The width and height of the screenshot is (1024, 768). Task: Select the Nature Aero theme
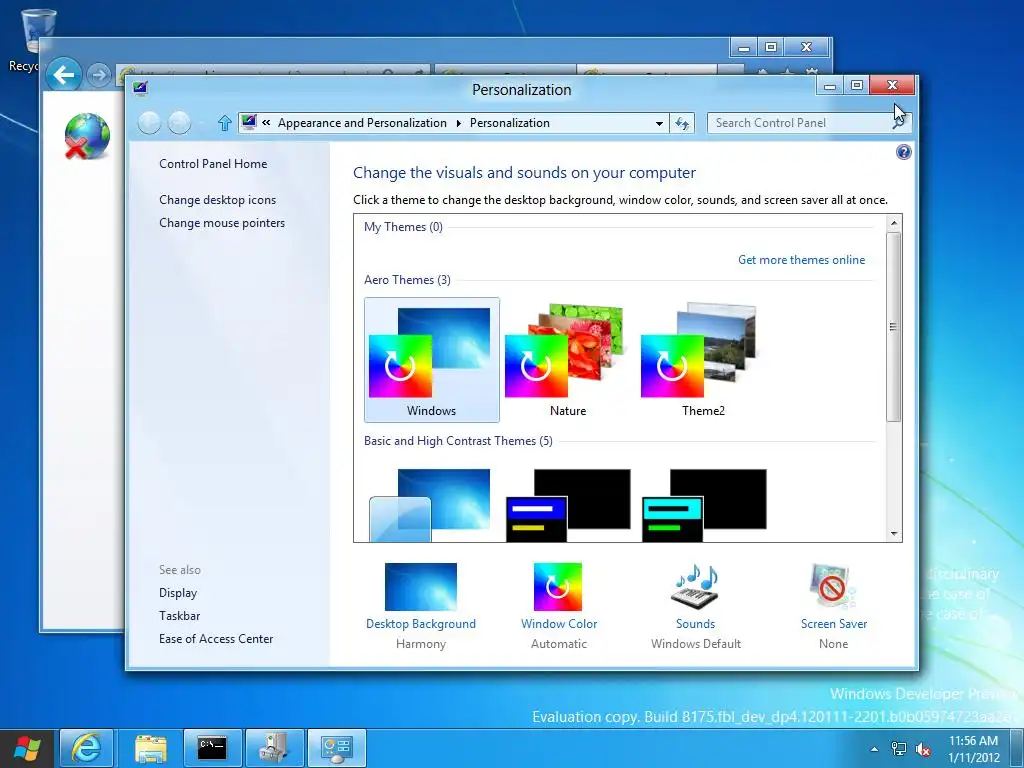point(568,360)
